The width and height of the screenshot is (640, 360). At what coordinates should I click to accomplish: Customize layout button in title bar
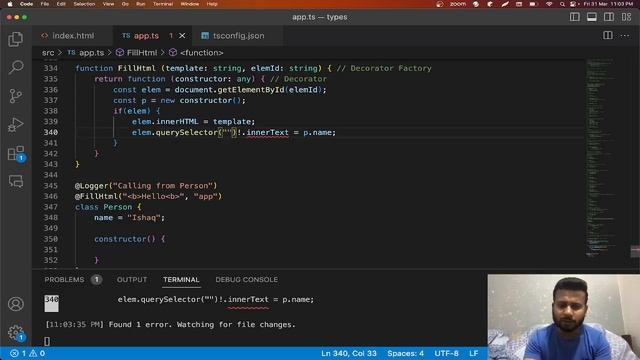click(x=626, y=17)
